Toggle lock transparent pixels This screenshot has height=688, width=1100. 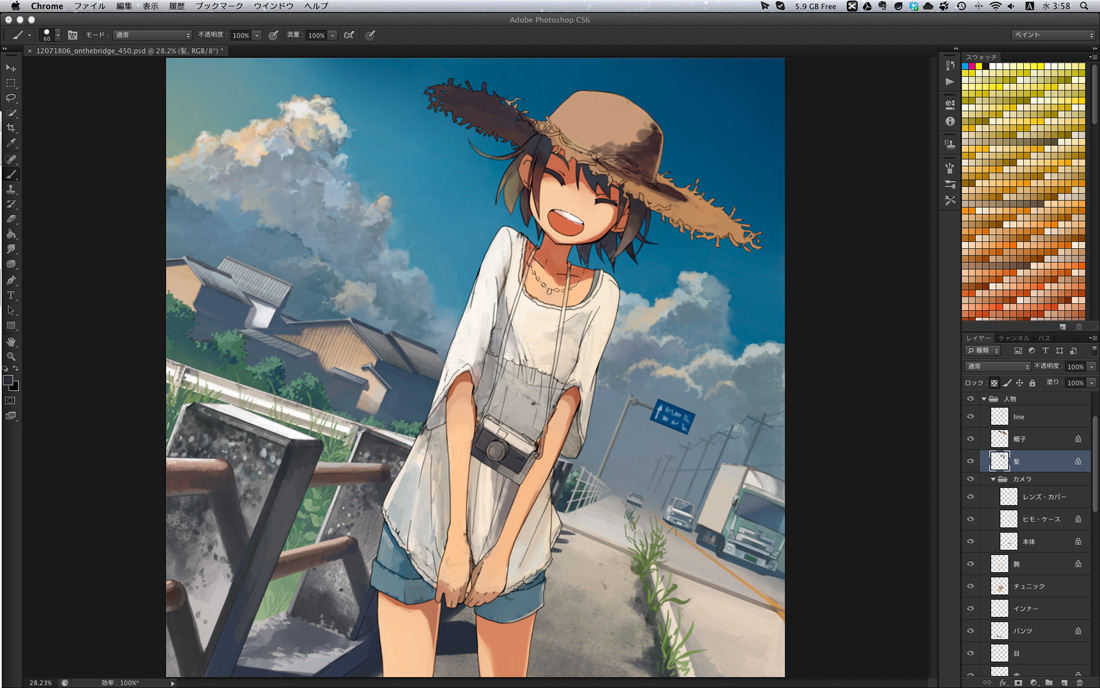pos(994,383)
